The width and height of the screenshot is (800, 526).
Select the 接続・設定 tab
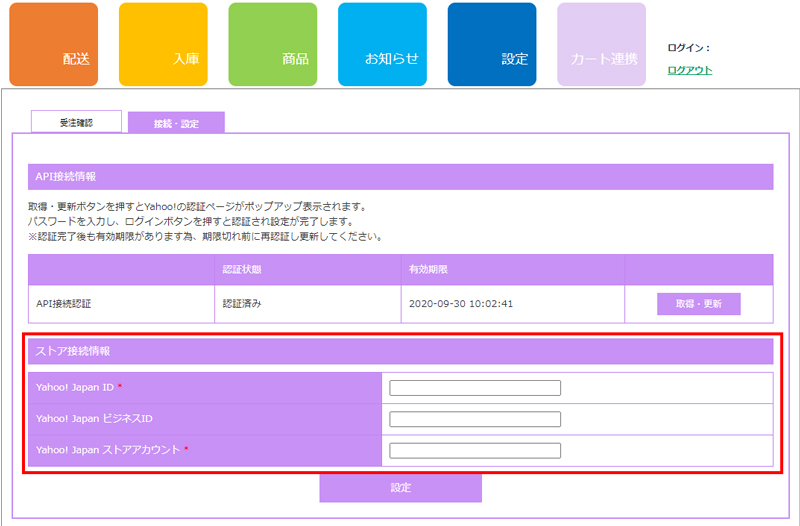pos(176,123)
